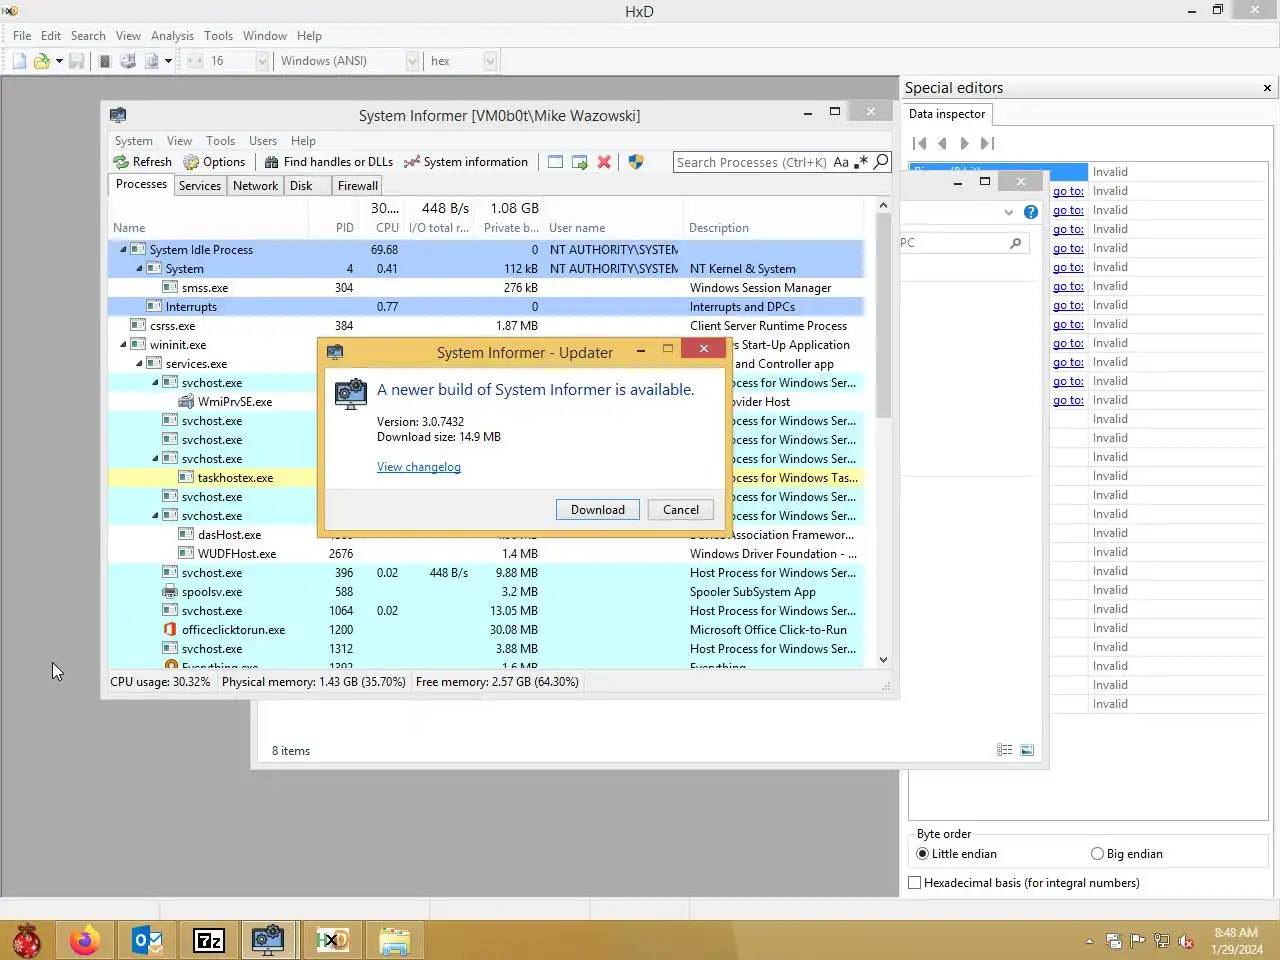The width and height of the screenshot is (1280, 960).
Task: Click the UAC shield icon in System Informer toolbar
Action: [x=636, y=162]
